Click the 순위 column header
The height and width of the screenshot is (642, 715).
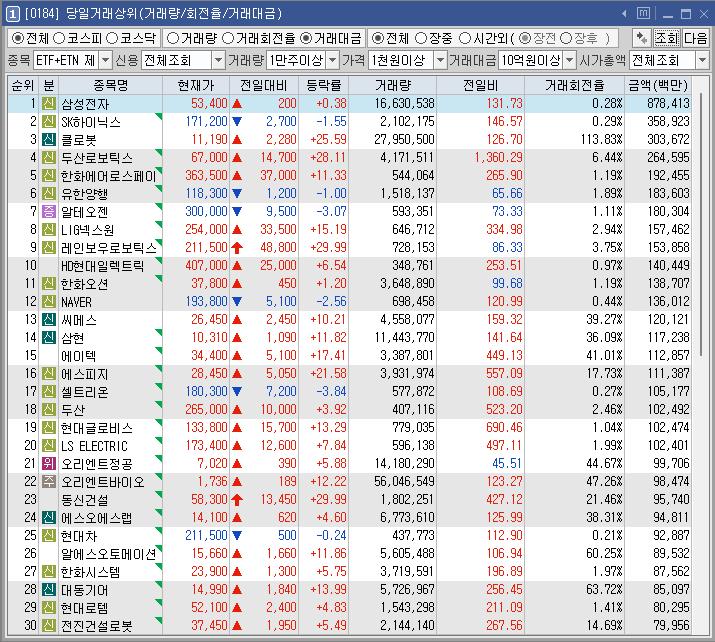23,85
